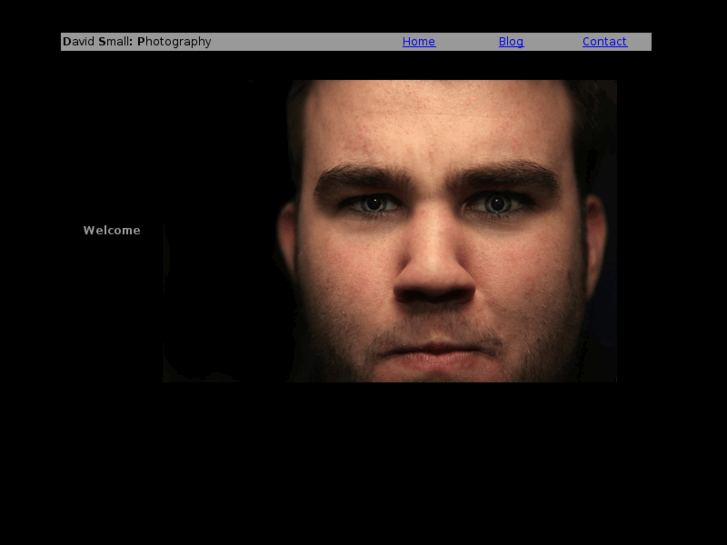Select the Welcome heading text

(x=112, y=231)
